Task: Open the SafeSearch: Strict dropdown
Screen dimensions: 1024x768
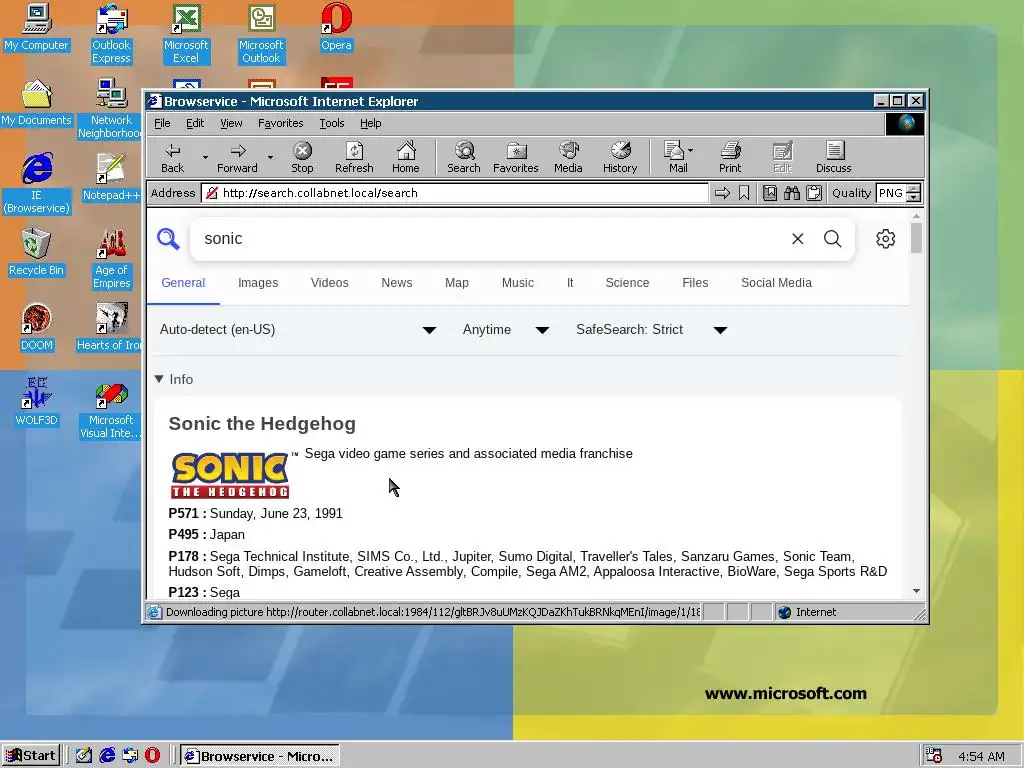Action: point(651,330)
